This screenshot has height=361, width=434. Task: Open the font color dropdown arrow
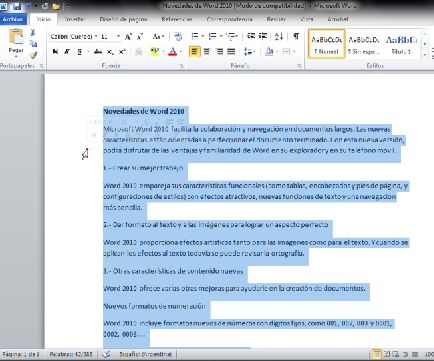181,52
